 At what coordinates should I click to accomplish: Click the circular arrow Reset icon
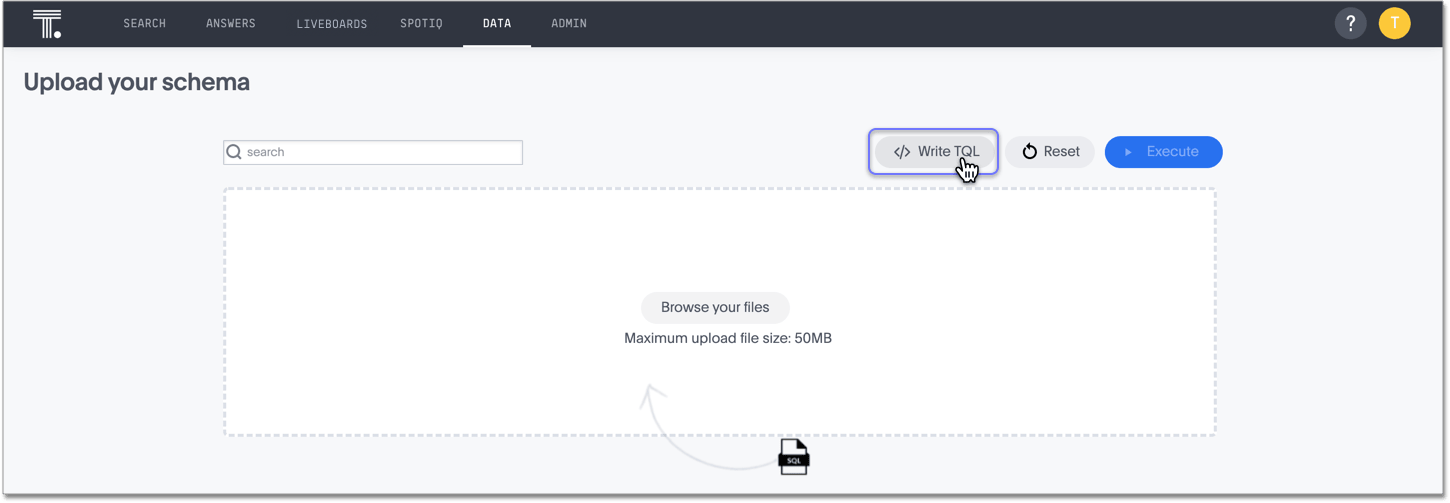1029,152
